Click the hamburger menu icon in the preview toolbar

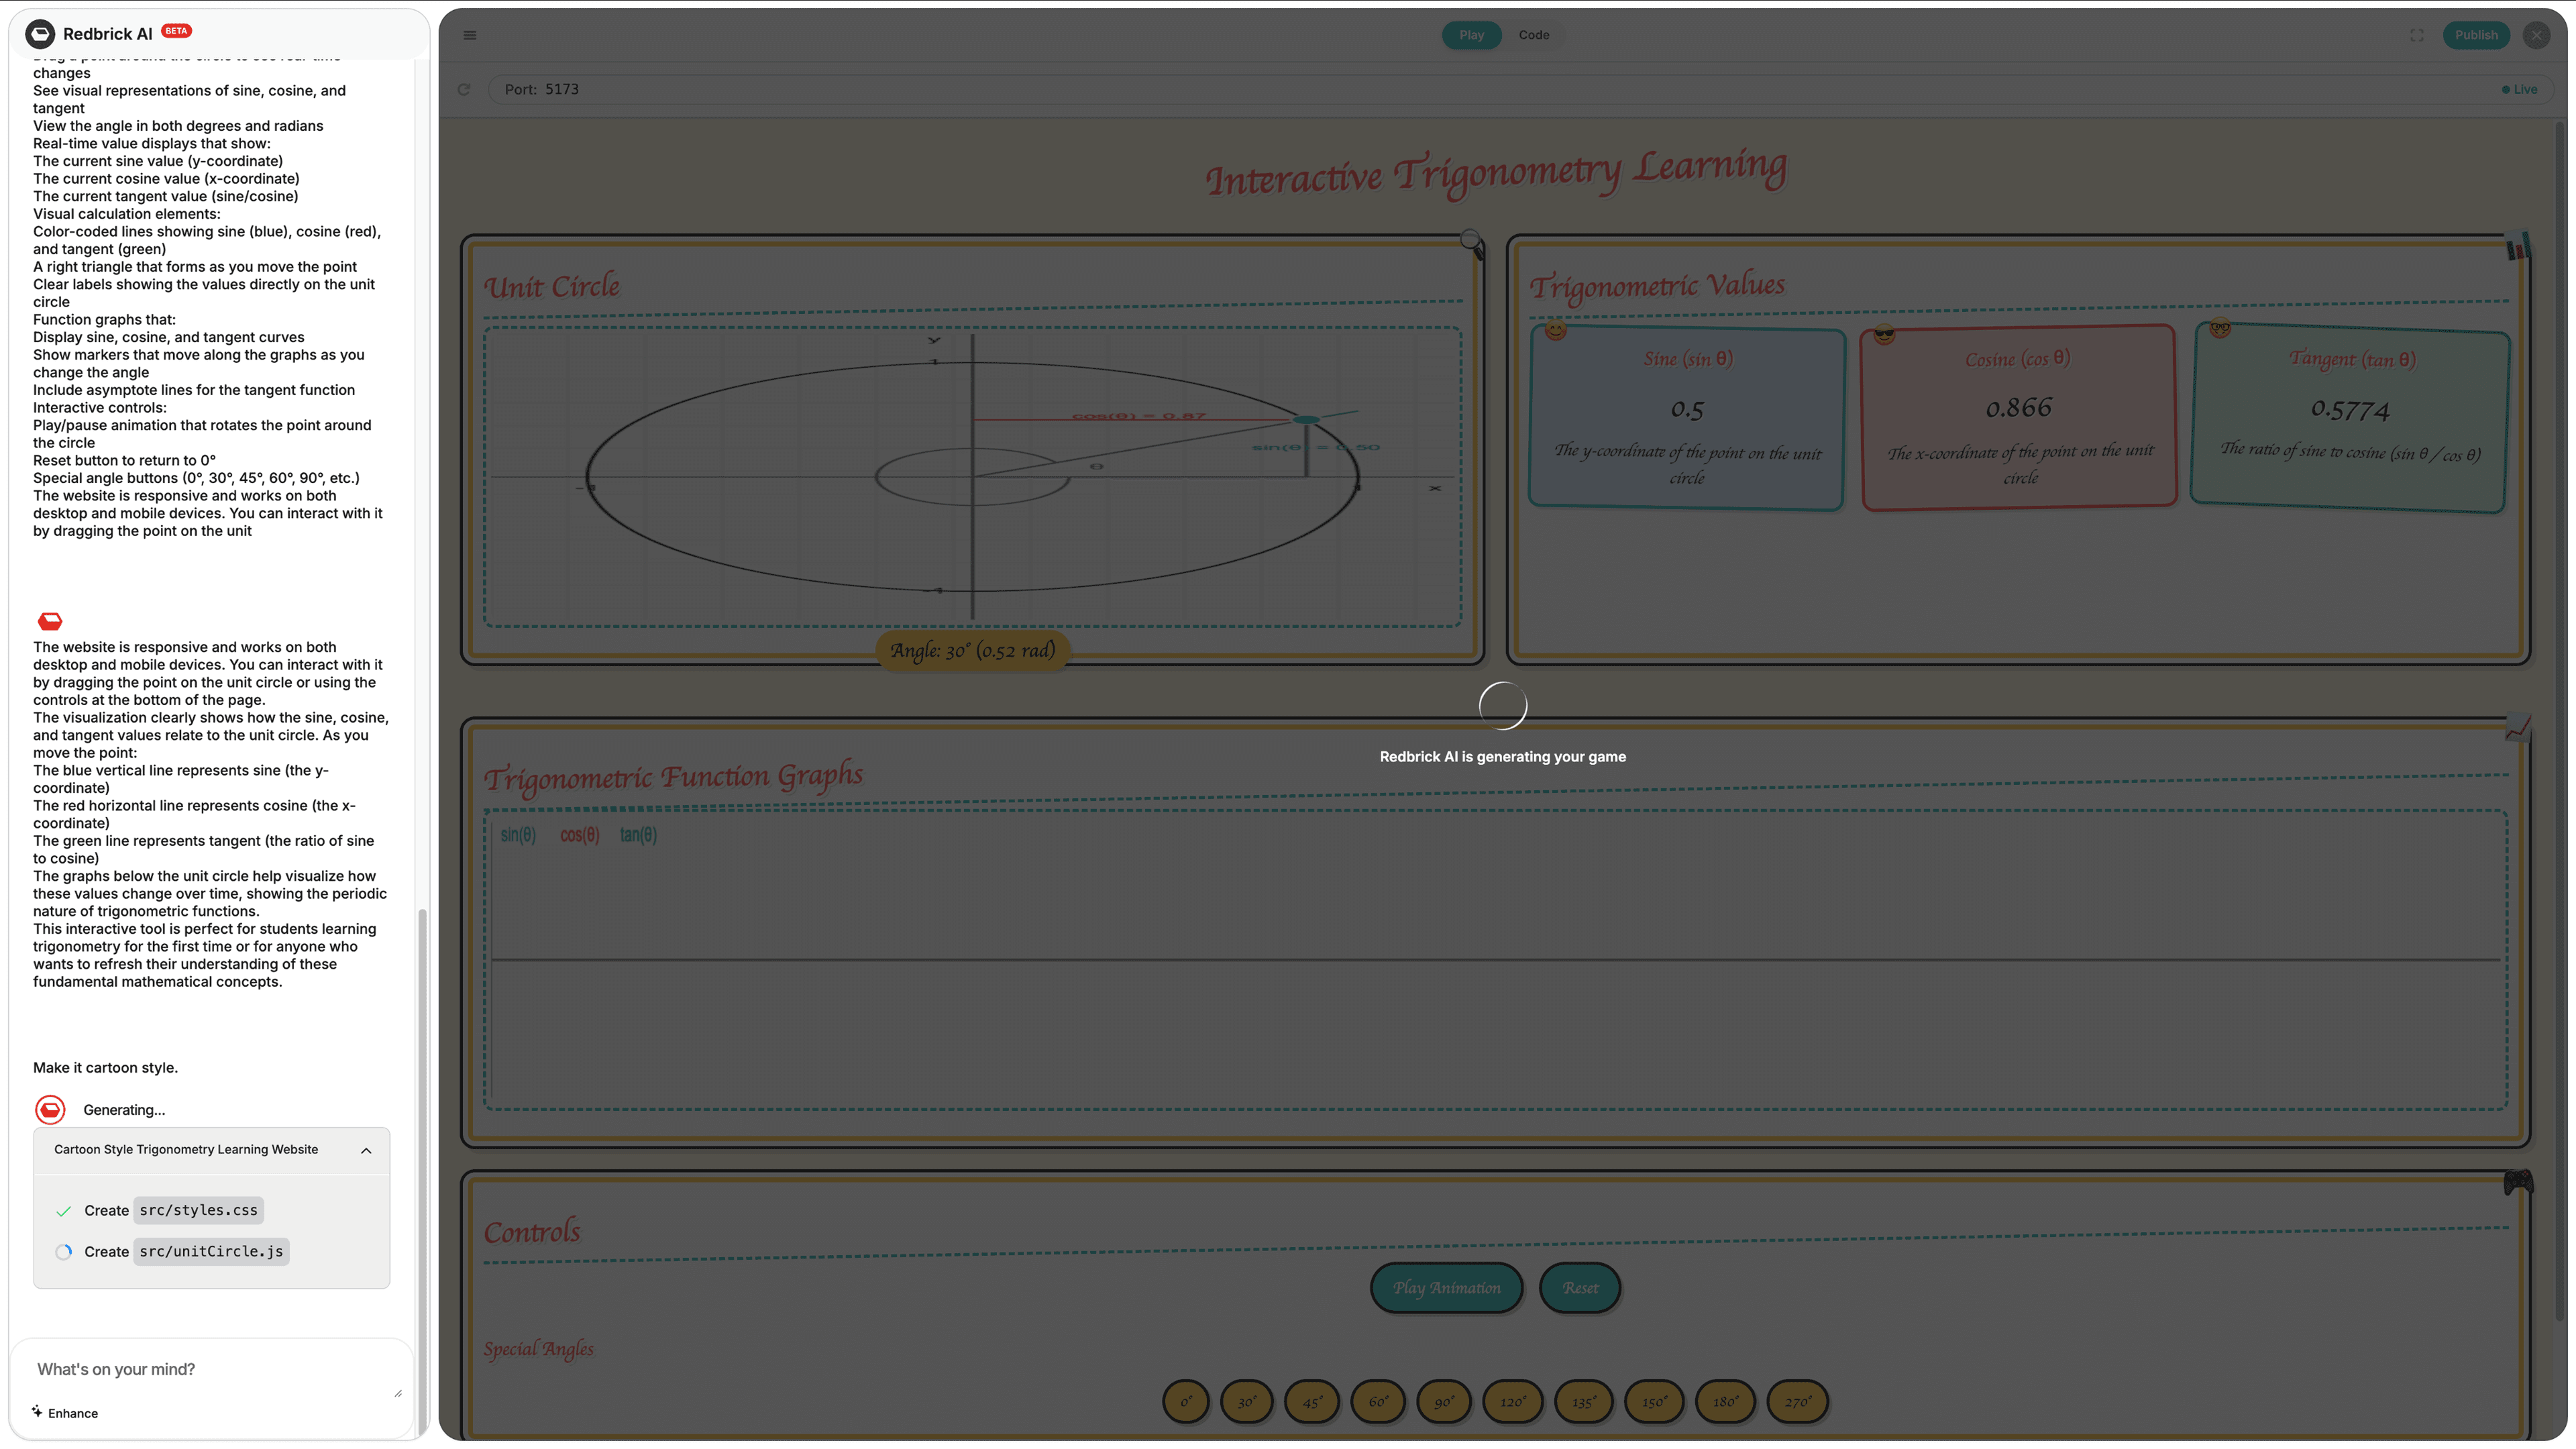pyautogui.click(x=469, y=35)
